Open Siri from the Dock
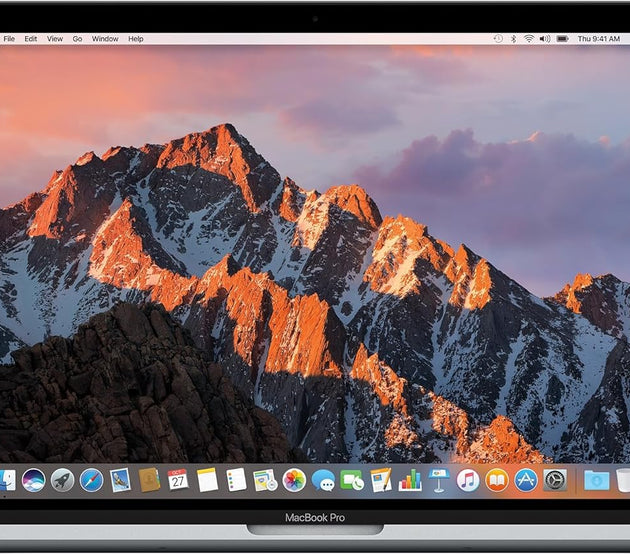 pos(33,480)
